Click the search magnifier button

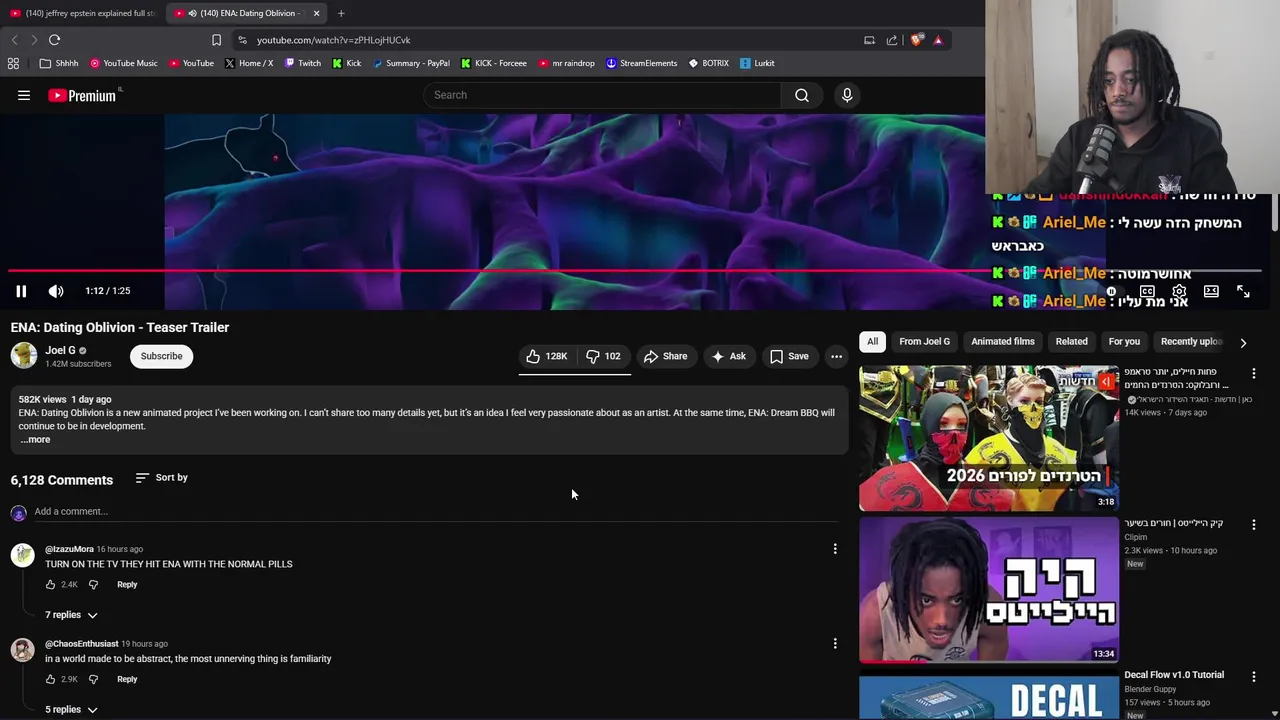802,95
